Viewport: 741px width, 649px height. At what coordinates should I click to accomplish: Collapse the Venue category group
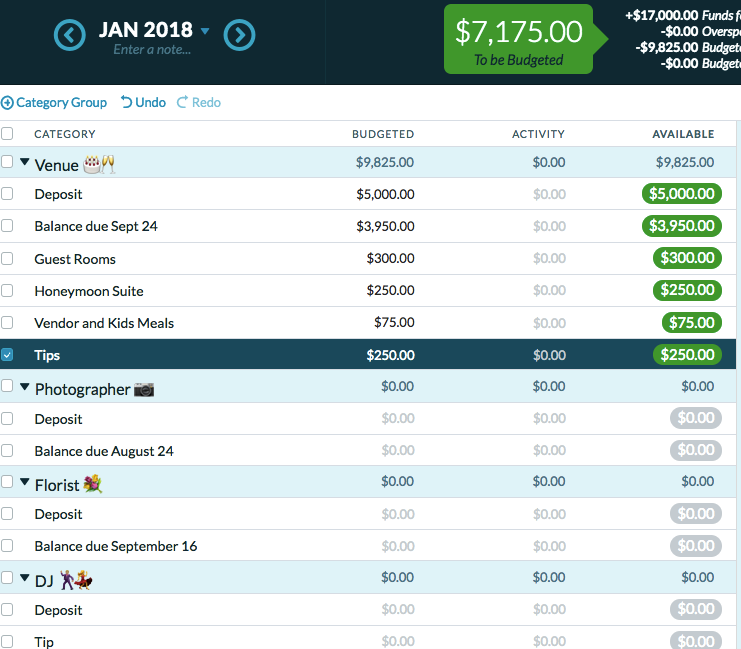[x=25, y=161]
